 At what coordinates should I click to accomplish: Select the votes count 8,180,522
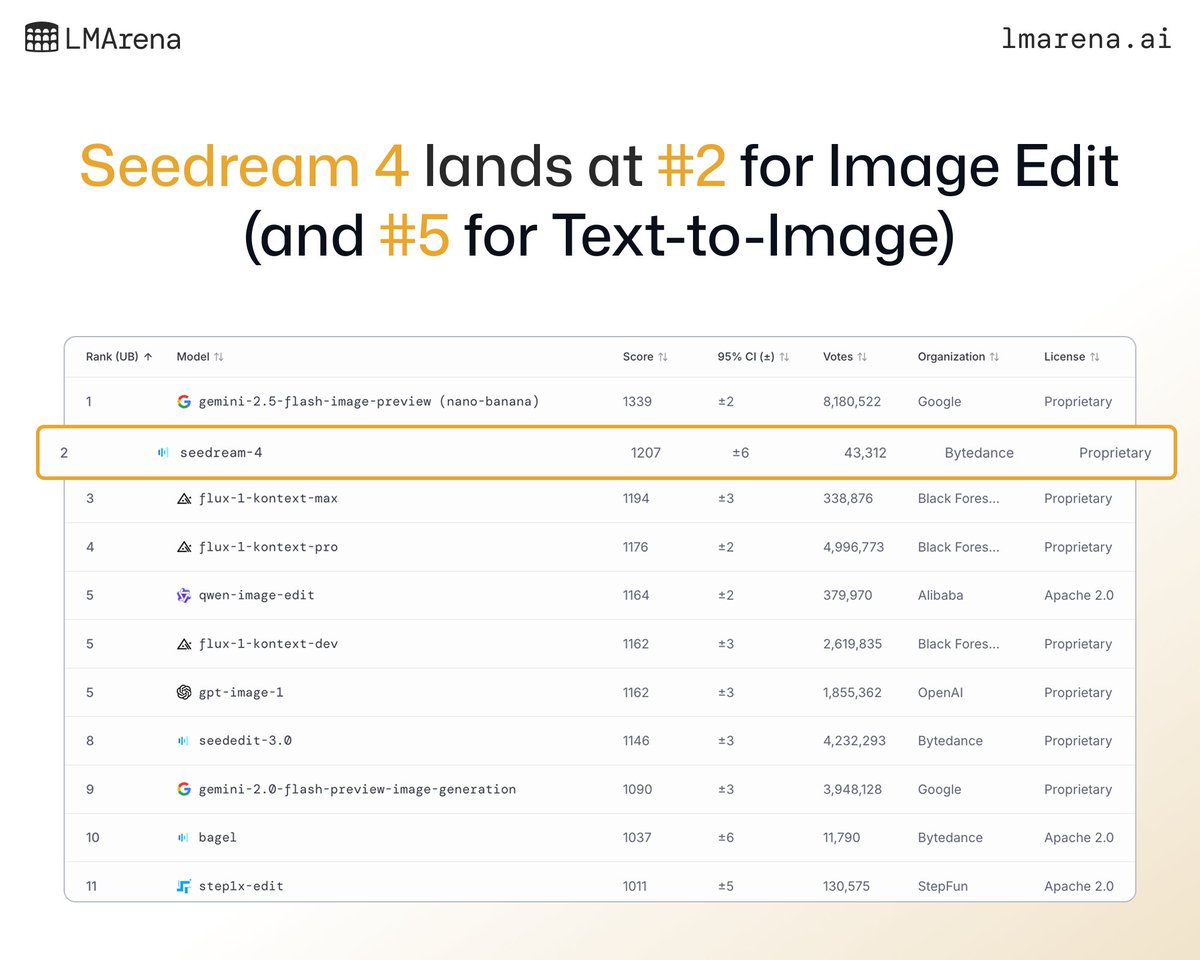852,401
